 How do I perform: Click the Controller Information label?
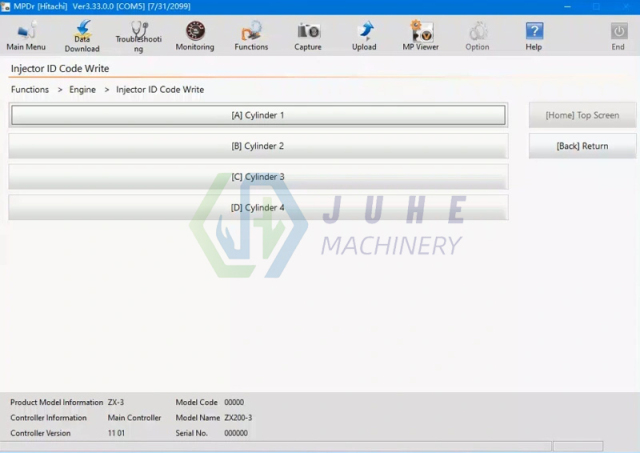49,417
